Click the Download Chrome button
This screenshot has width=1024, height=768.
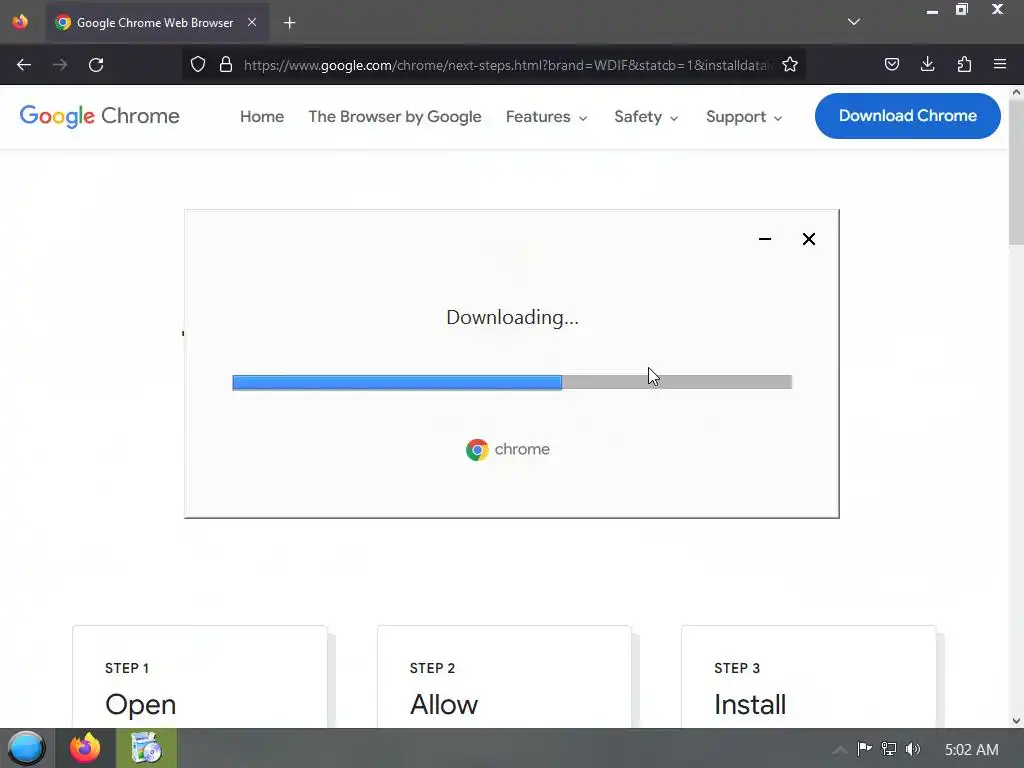coord(908,116)
